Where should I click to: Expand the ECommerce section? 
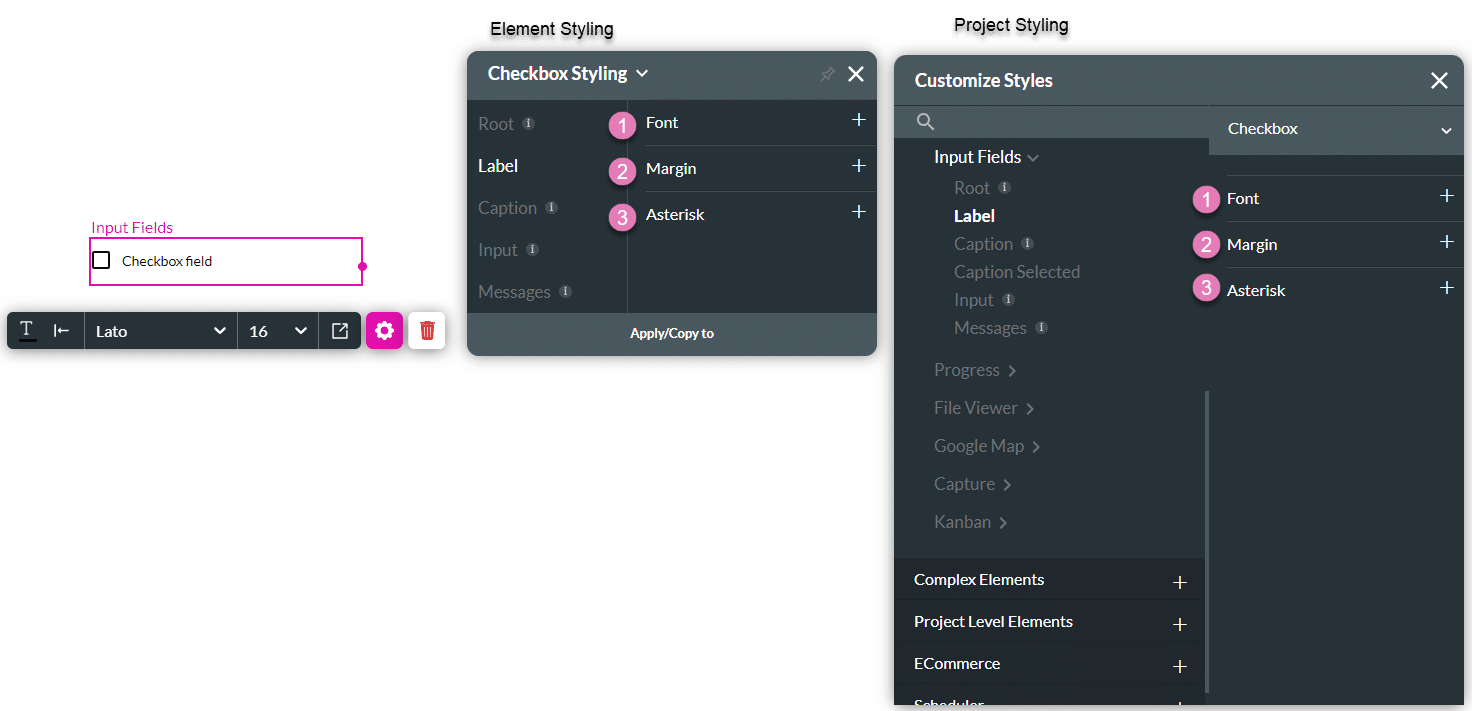pos(1180,666)
